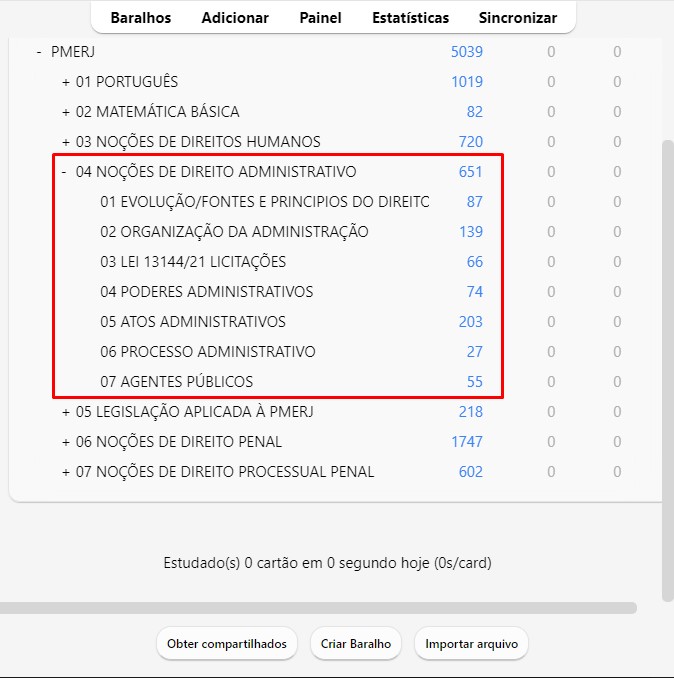Open the Painel card browser

click(320, 18)
